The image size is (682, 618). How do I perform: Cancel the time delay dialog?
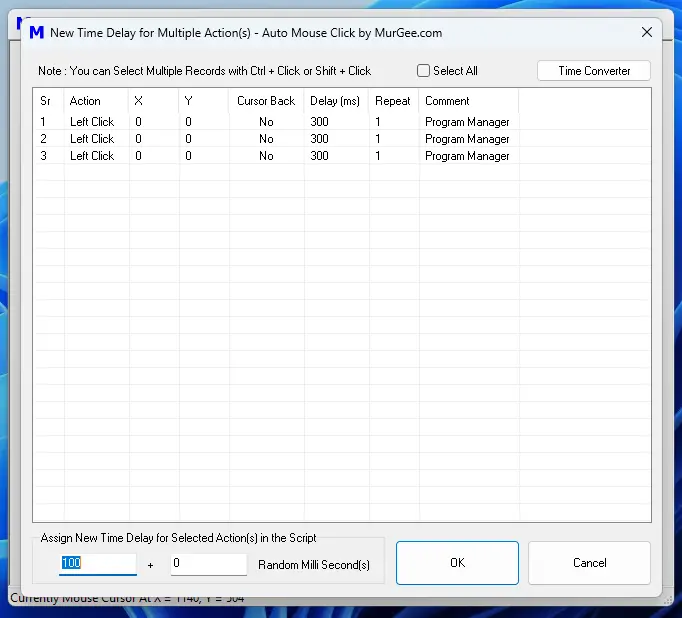pos(589,563)
